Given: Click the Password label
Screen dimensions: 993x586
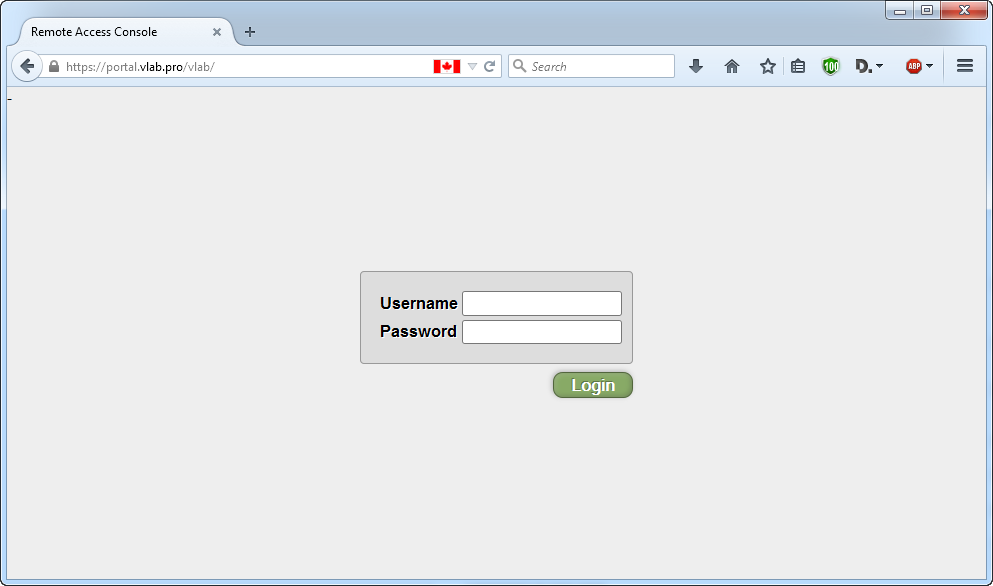Looking at the screenshot, I should (418, 331).
